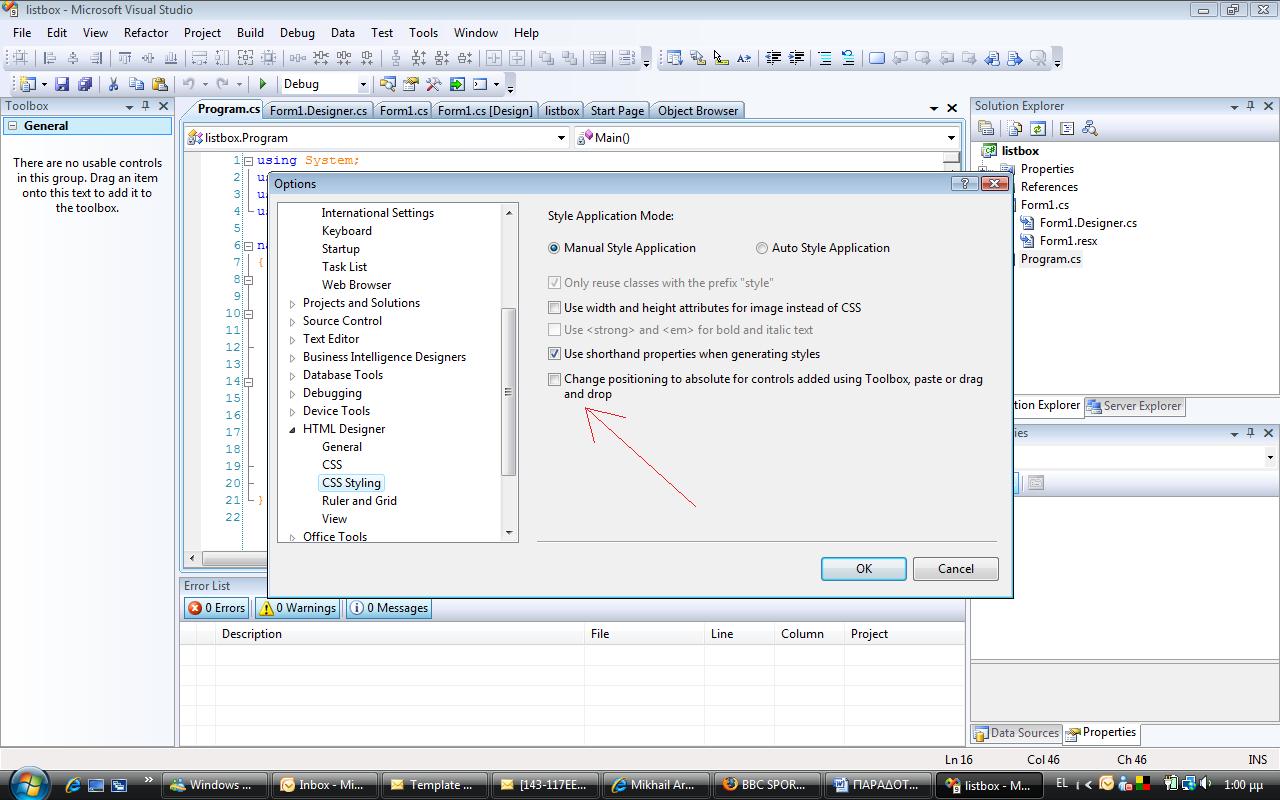1280x800 pixels.
Task: Open the Build menu
Action: coord(250,33)
